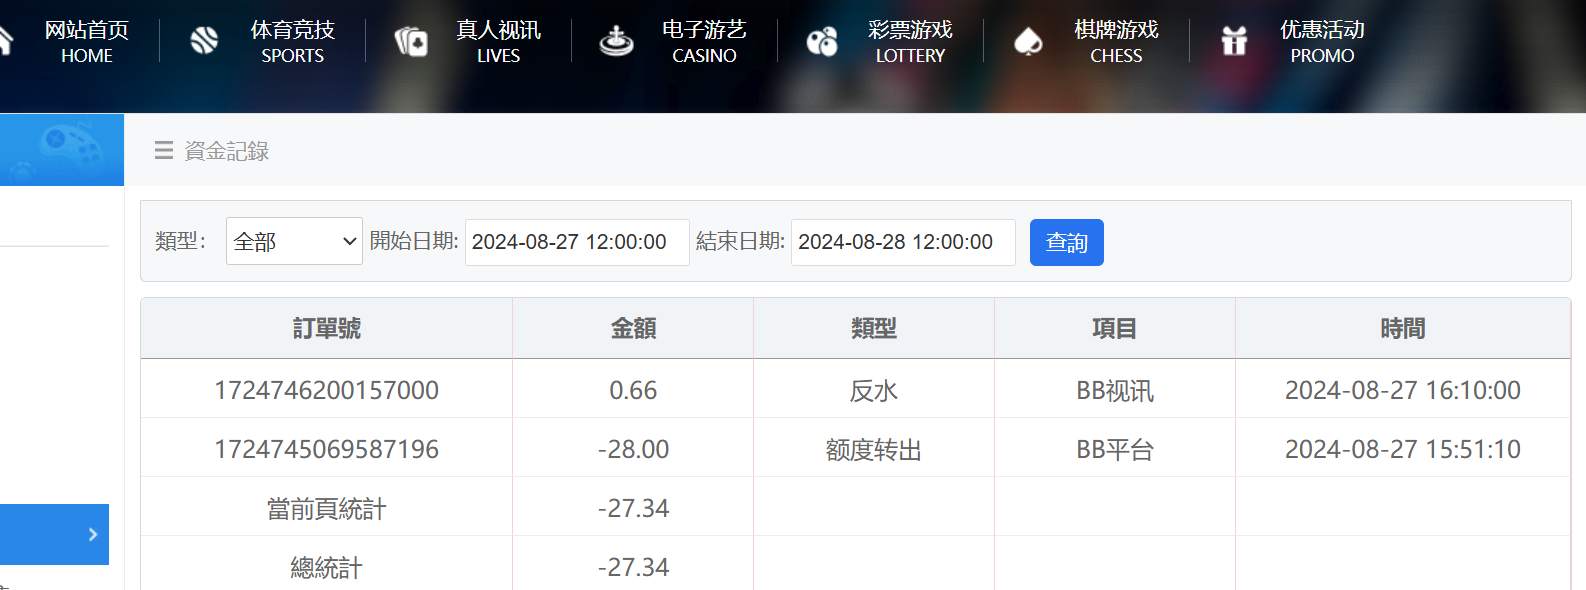Click the 時間 column header

pyautogui.click(x=1402, y=328)
